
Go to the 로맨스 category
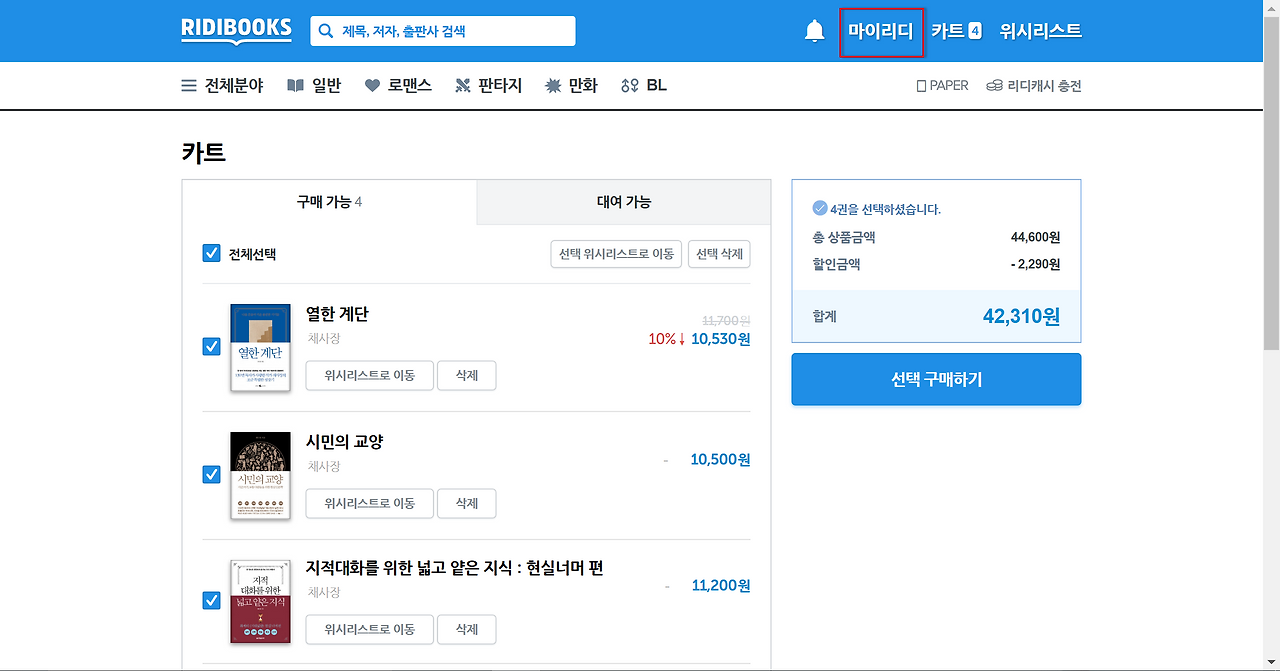click(410, 86)
